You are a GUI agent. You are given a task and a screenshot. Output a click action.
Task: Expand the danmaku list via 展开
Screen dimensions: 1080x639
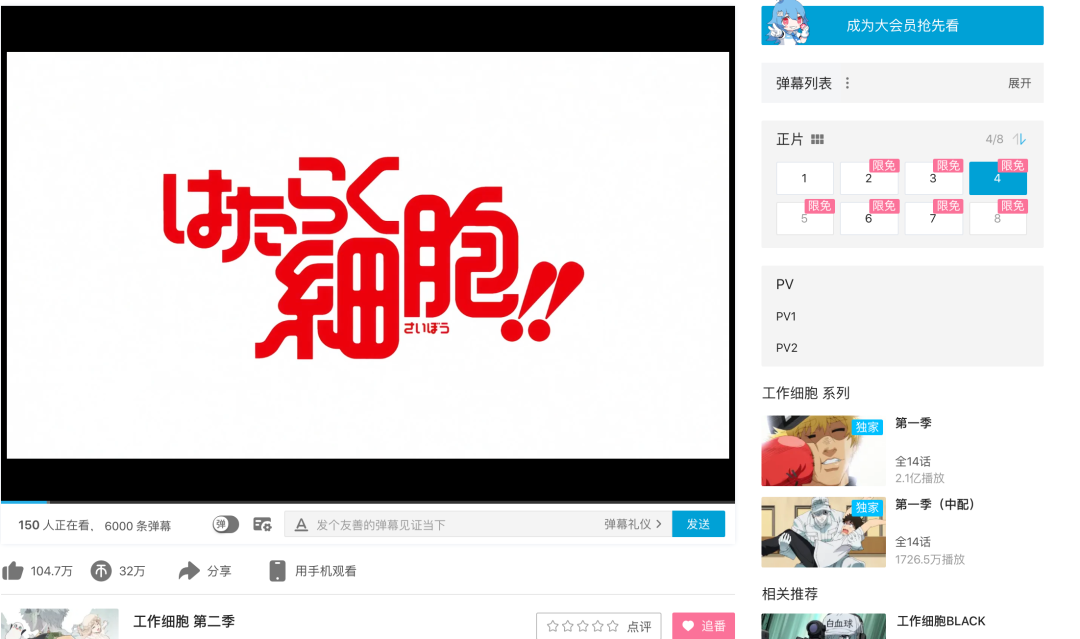1019,83
